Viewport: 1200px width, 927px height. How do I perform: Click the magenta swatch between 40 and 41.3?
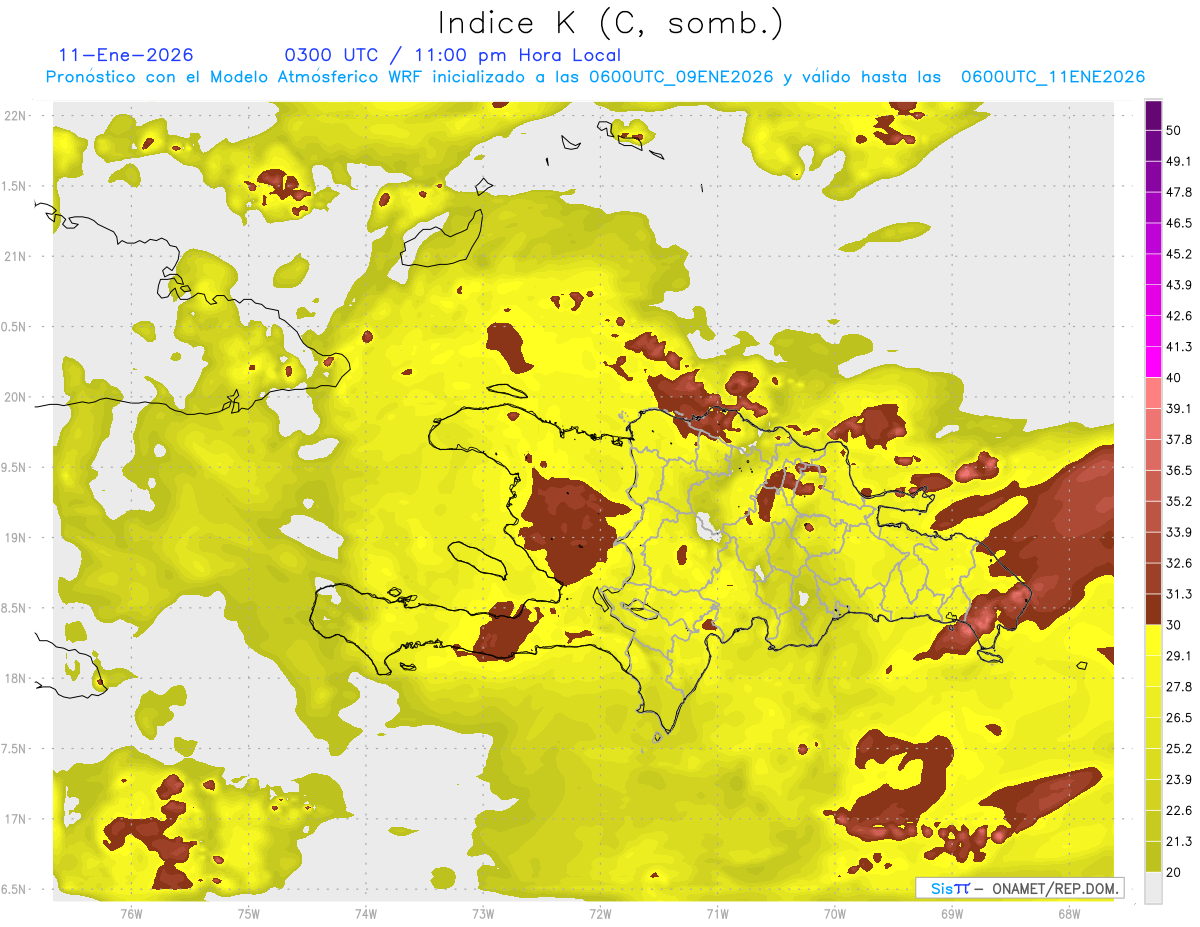(1153, 363)
